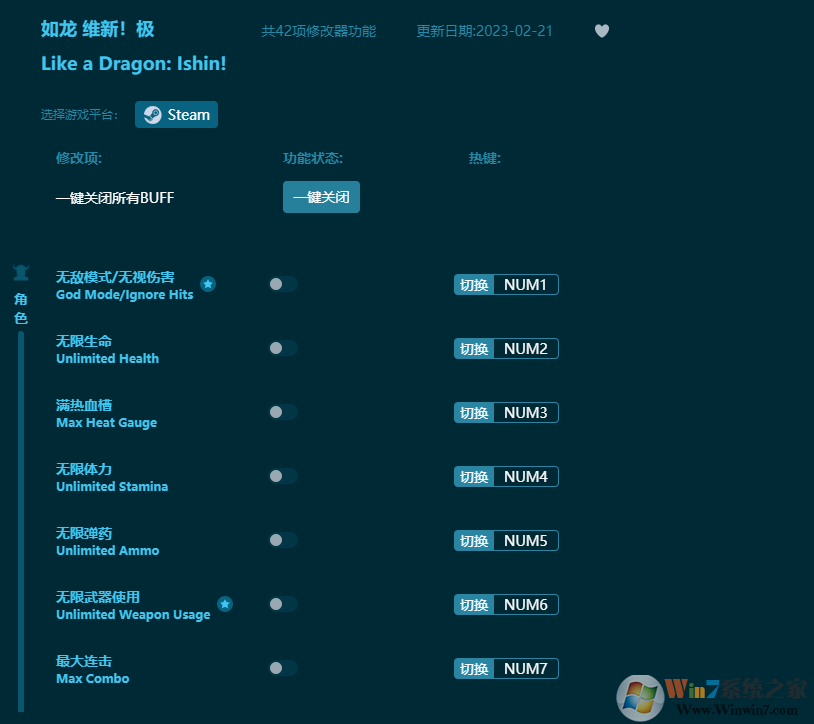This screenshot has width=814, height=724.
Task: Click the 'God Mode/Ignore Hits' label
Action: click(x=125, y=295)
